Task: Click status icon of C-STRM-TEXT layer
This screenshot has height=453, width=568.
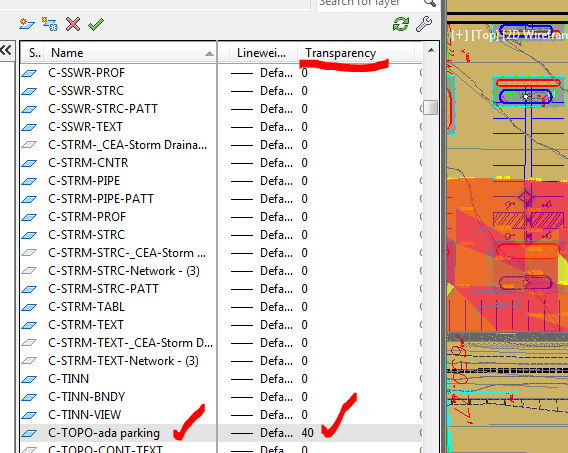Action: pos(29,325)
